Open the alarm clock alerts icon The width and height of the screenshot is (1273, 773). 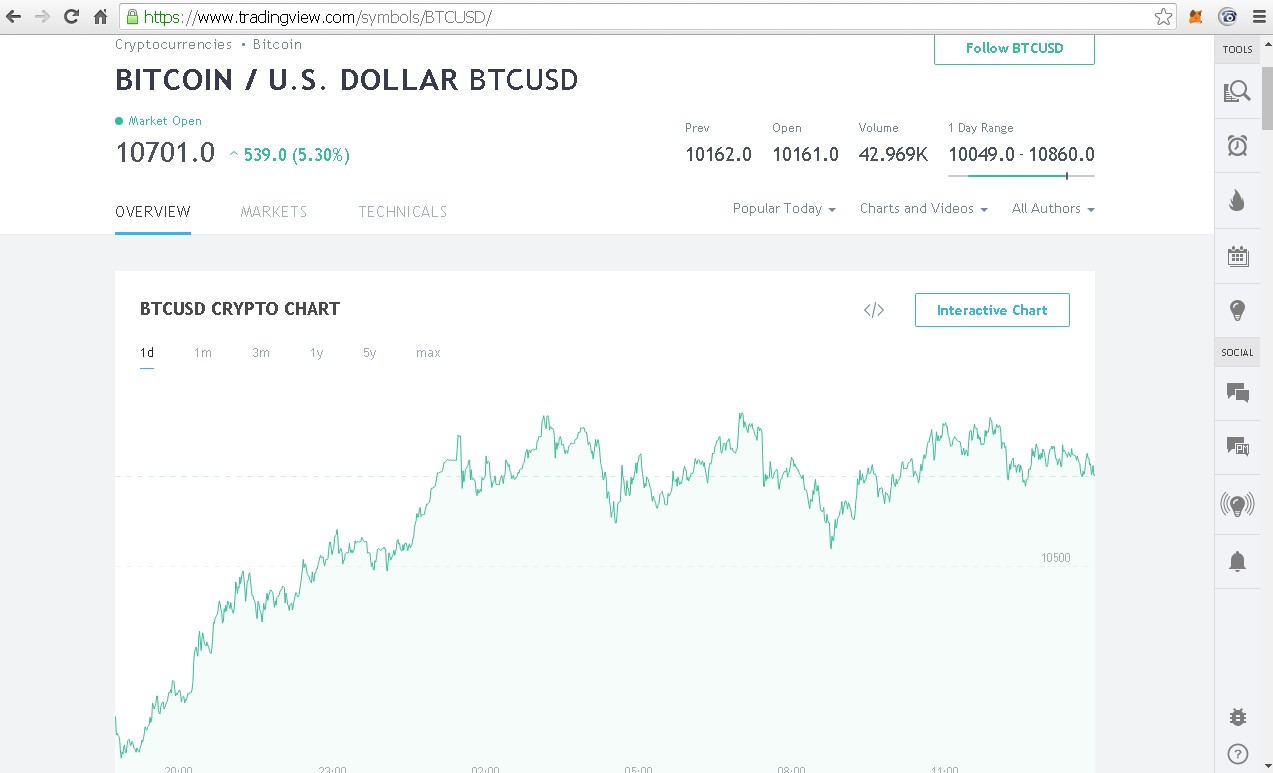1237,146
